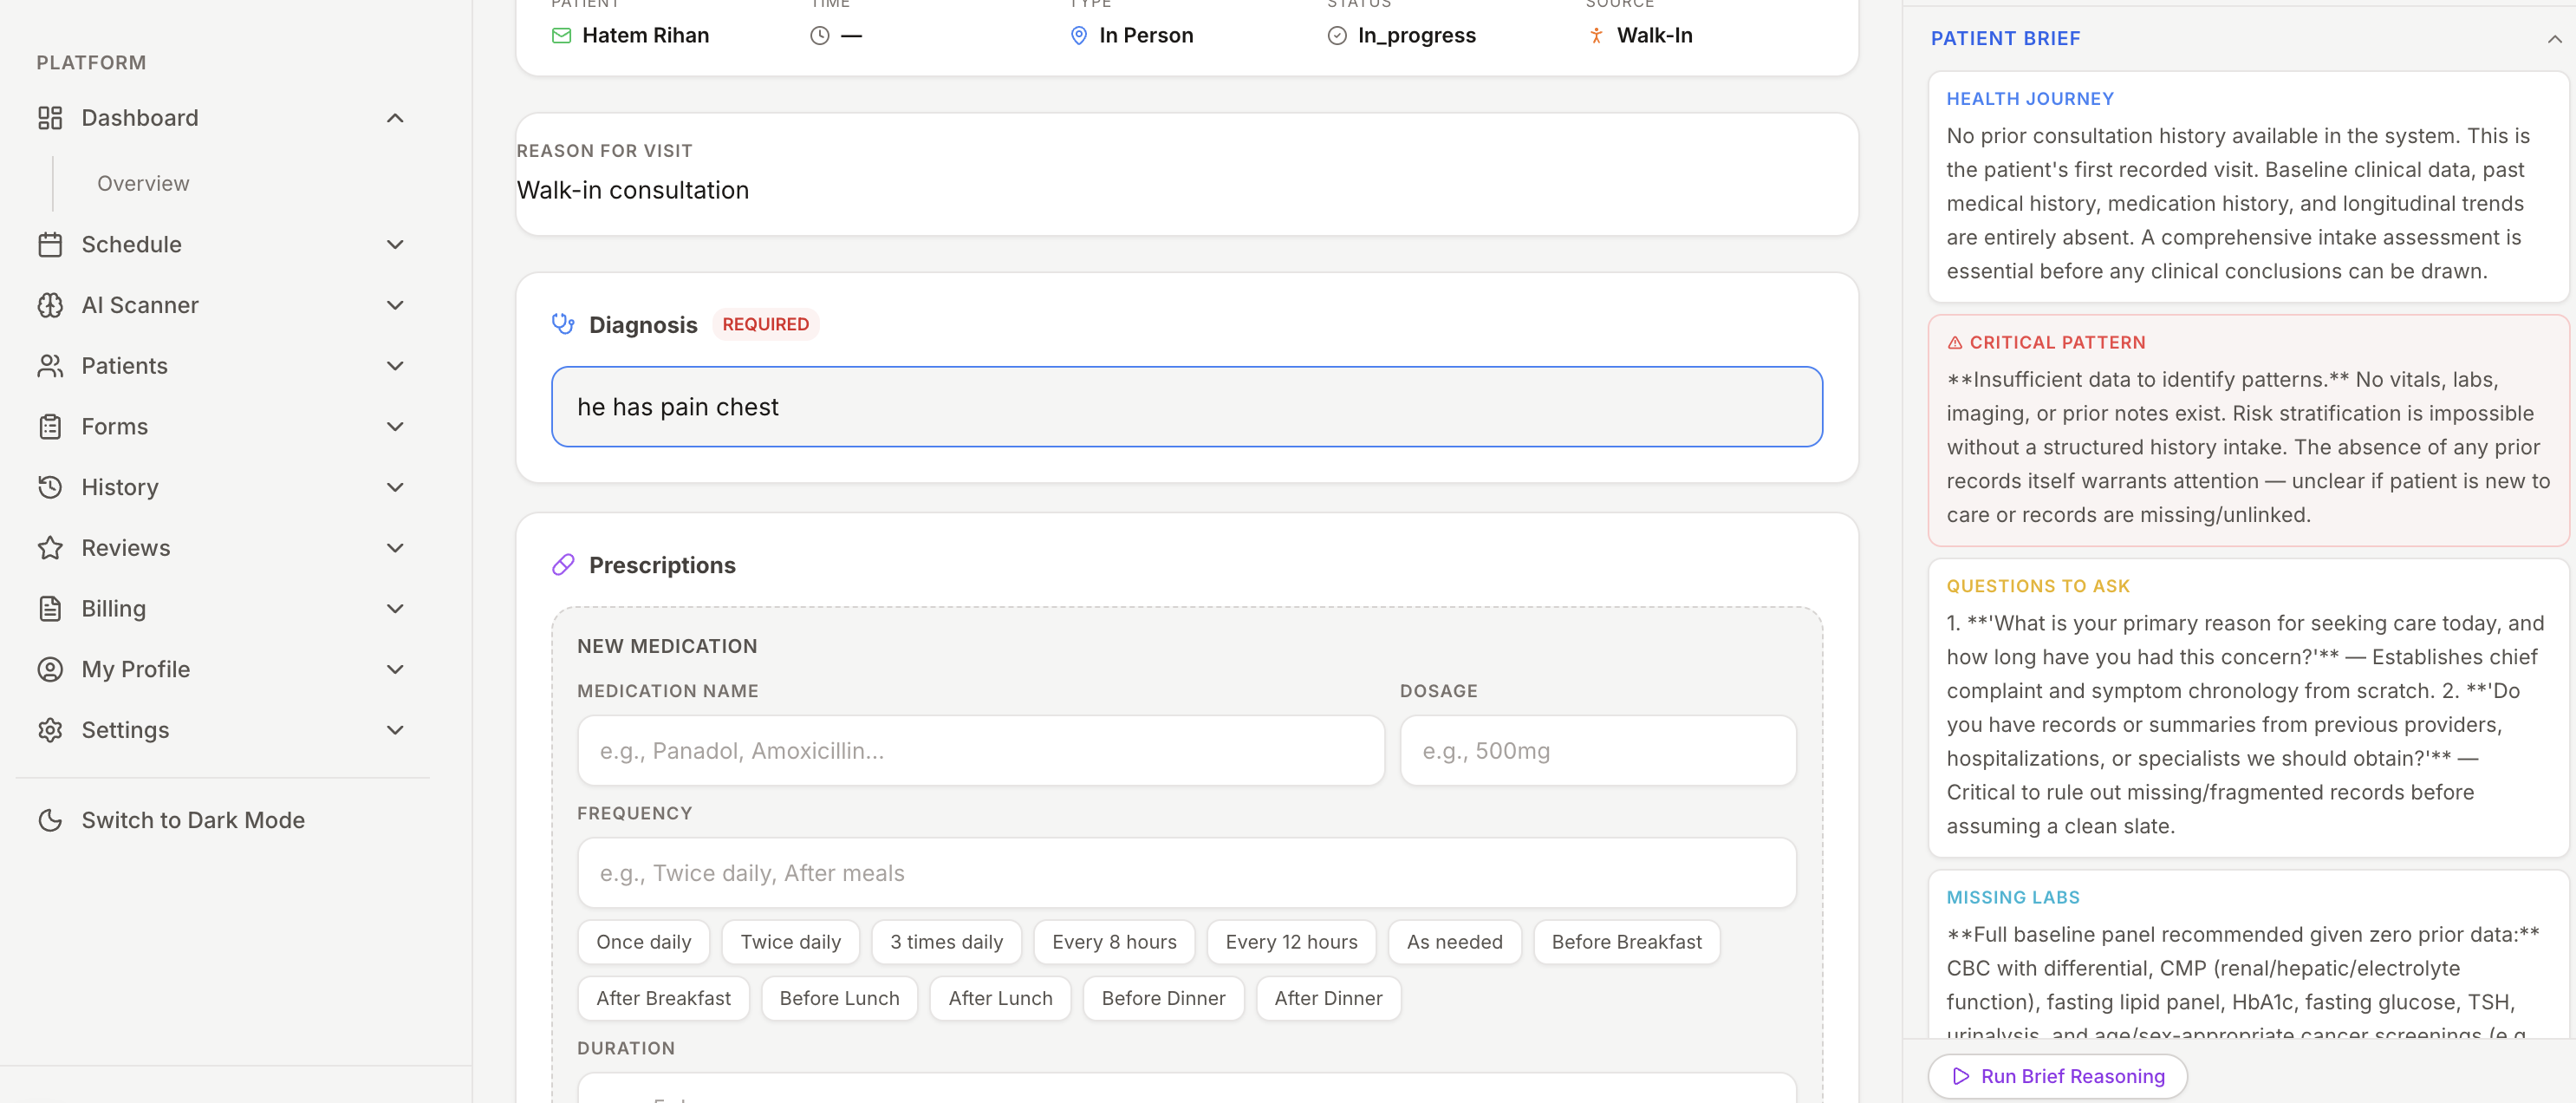Select the After Dinner chip
The image size is (2576, 1103).
tap(1328, 998)
